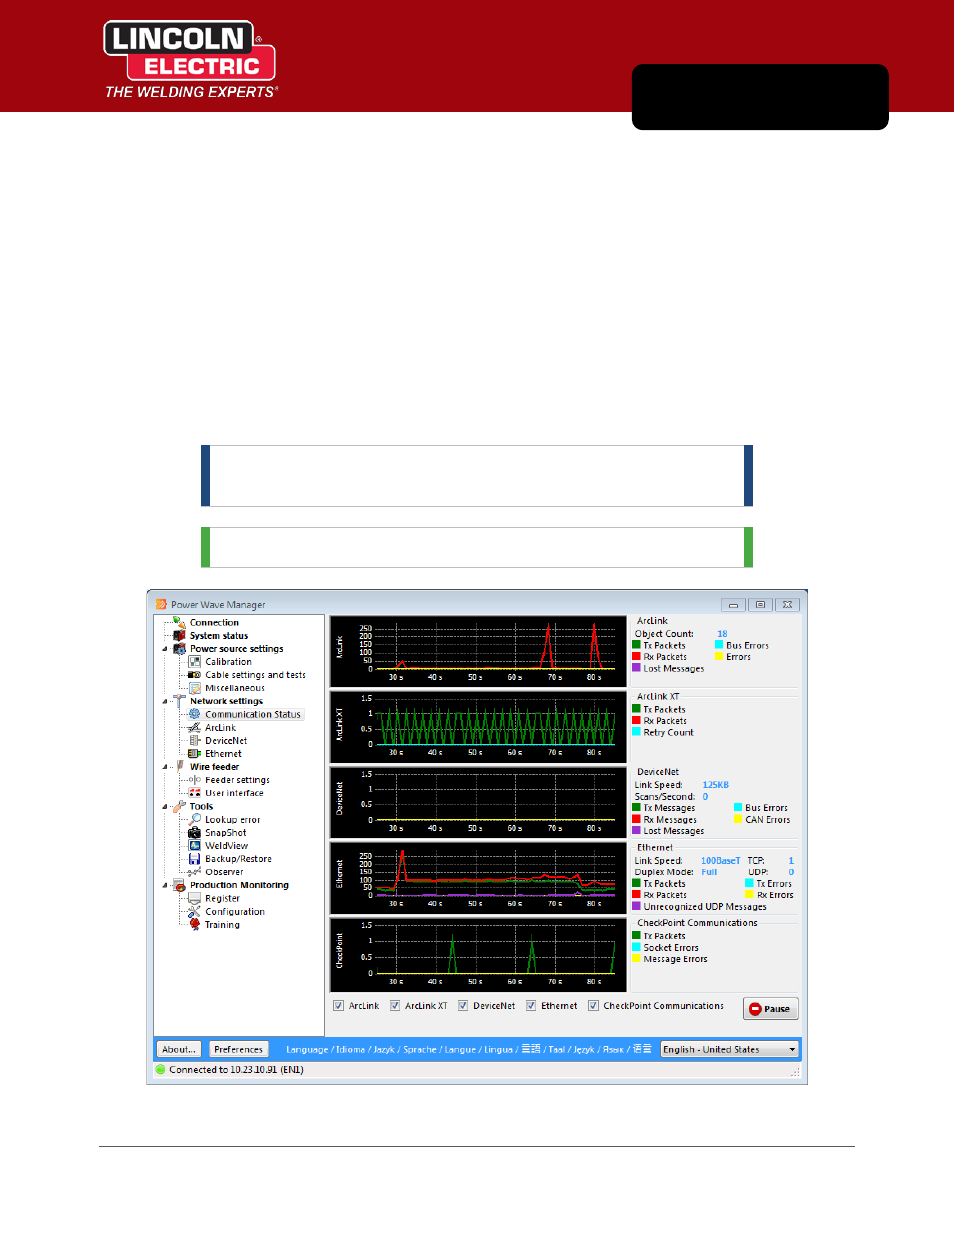Collapse the Tools tree node

[x=165, y=807]
